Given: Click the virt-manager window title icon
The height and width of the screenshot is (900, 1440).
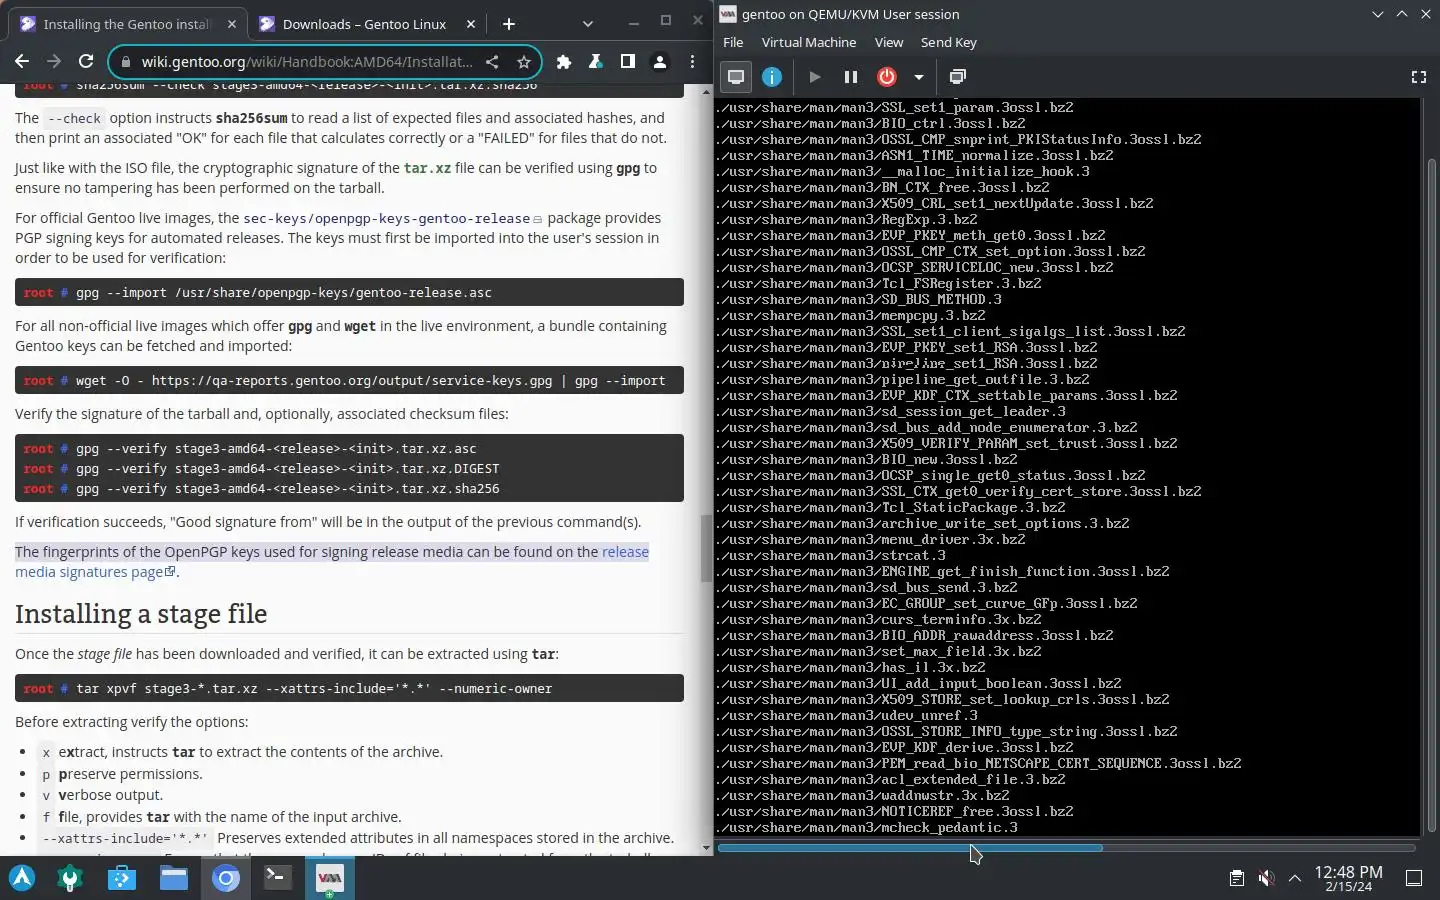Looking at the screenshot, I should (x=728, y=14).
